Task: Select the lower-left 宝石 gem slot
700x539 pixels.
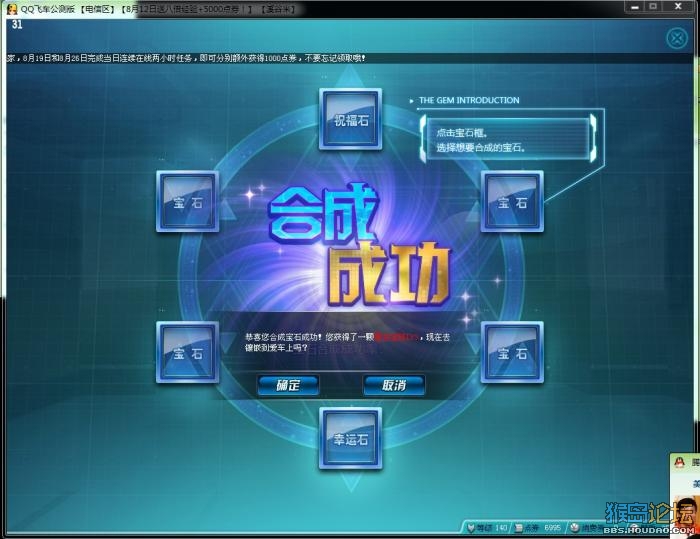Action: (188, 352)
